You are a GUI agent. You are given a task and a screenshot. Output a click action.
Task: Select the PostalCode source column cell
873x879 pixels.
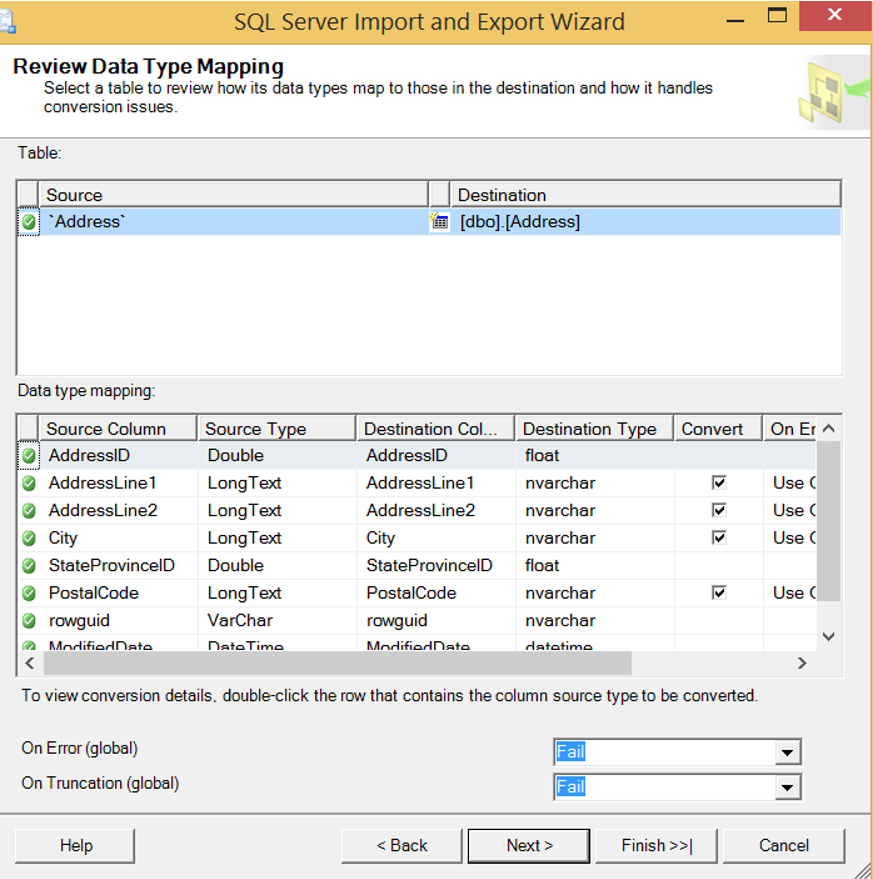[118, 593]
